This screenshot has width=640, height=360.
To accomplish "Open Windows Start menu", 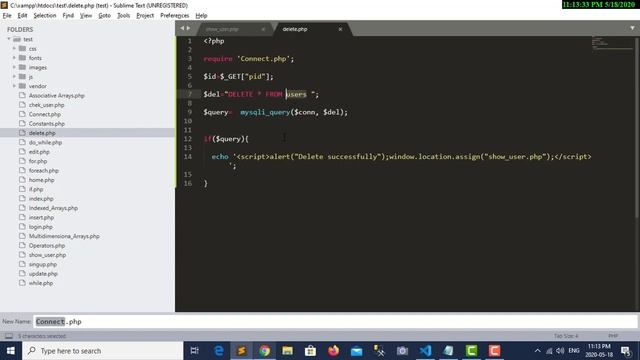I will (11, 351).
